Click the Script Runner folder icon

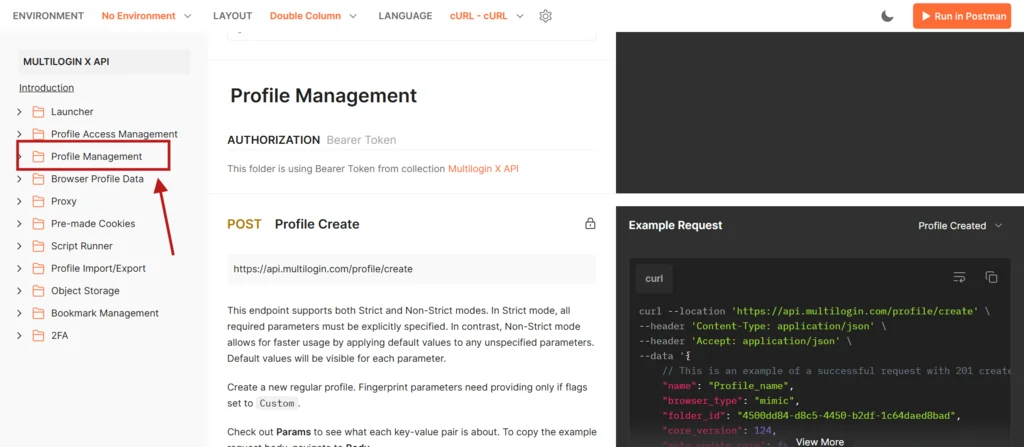38,246
